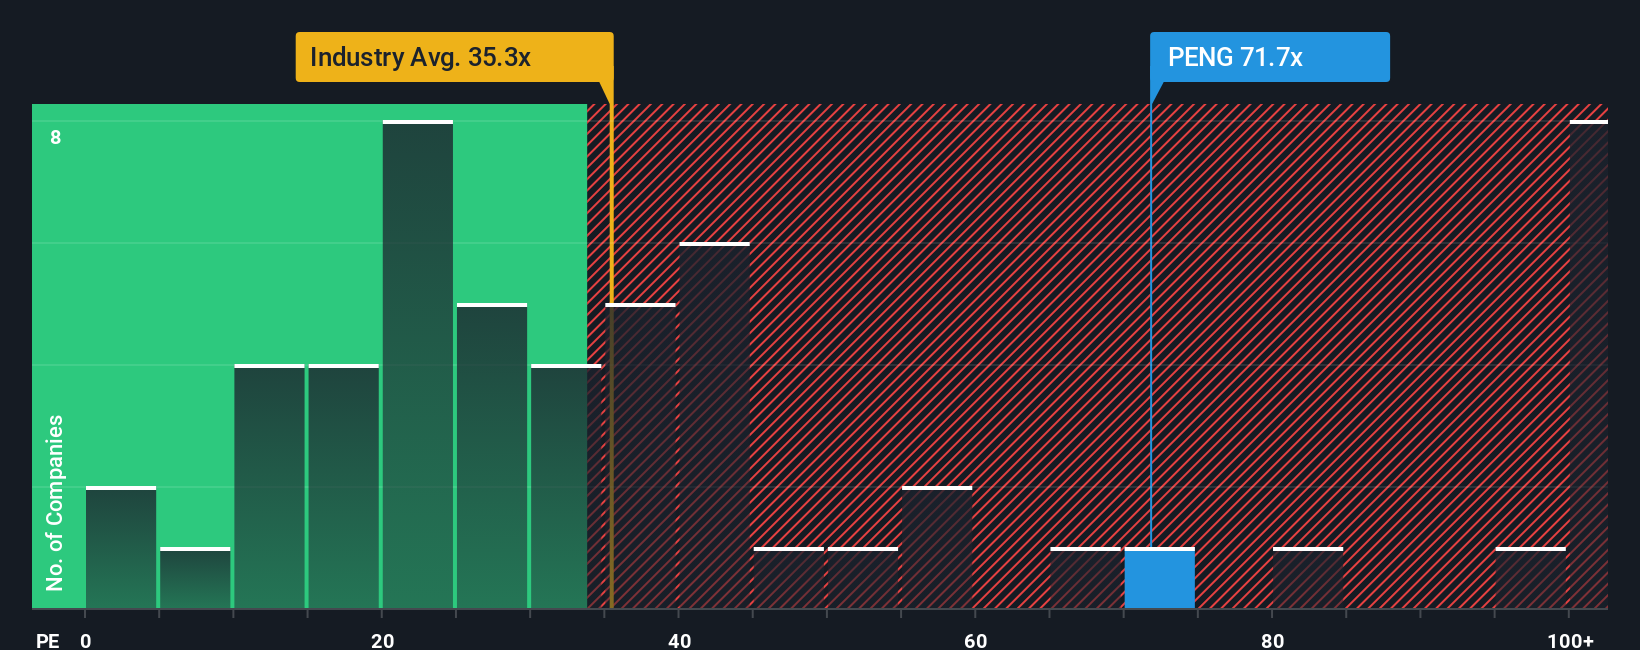Select the bar at PE 0-5

[x=121, y=547]
